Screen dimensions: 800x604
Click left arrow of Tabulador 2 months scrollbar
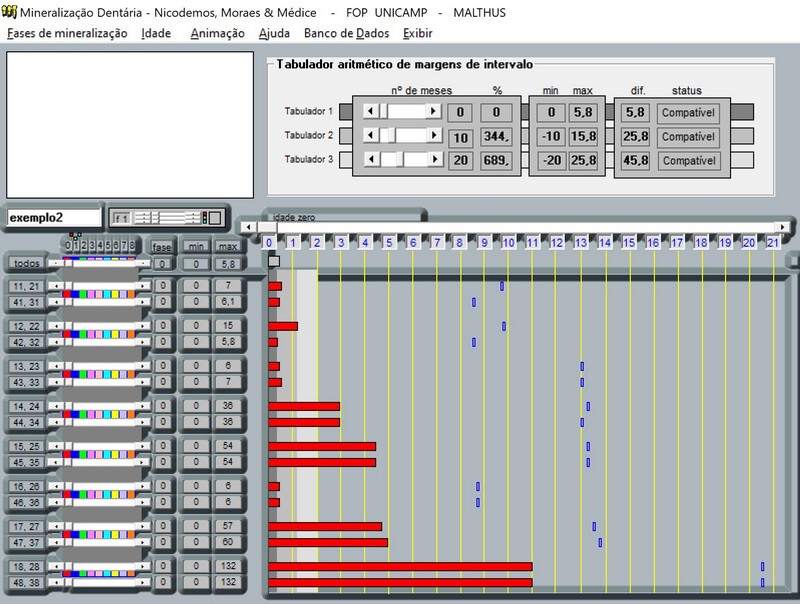tap(371, 136)
